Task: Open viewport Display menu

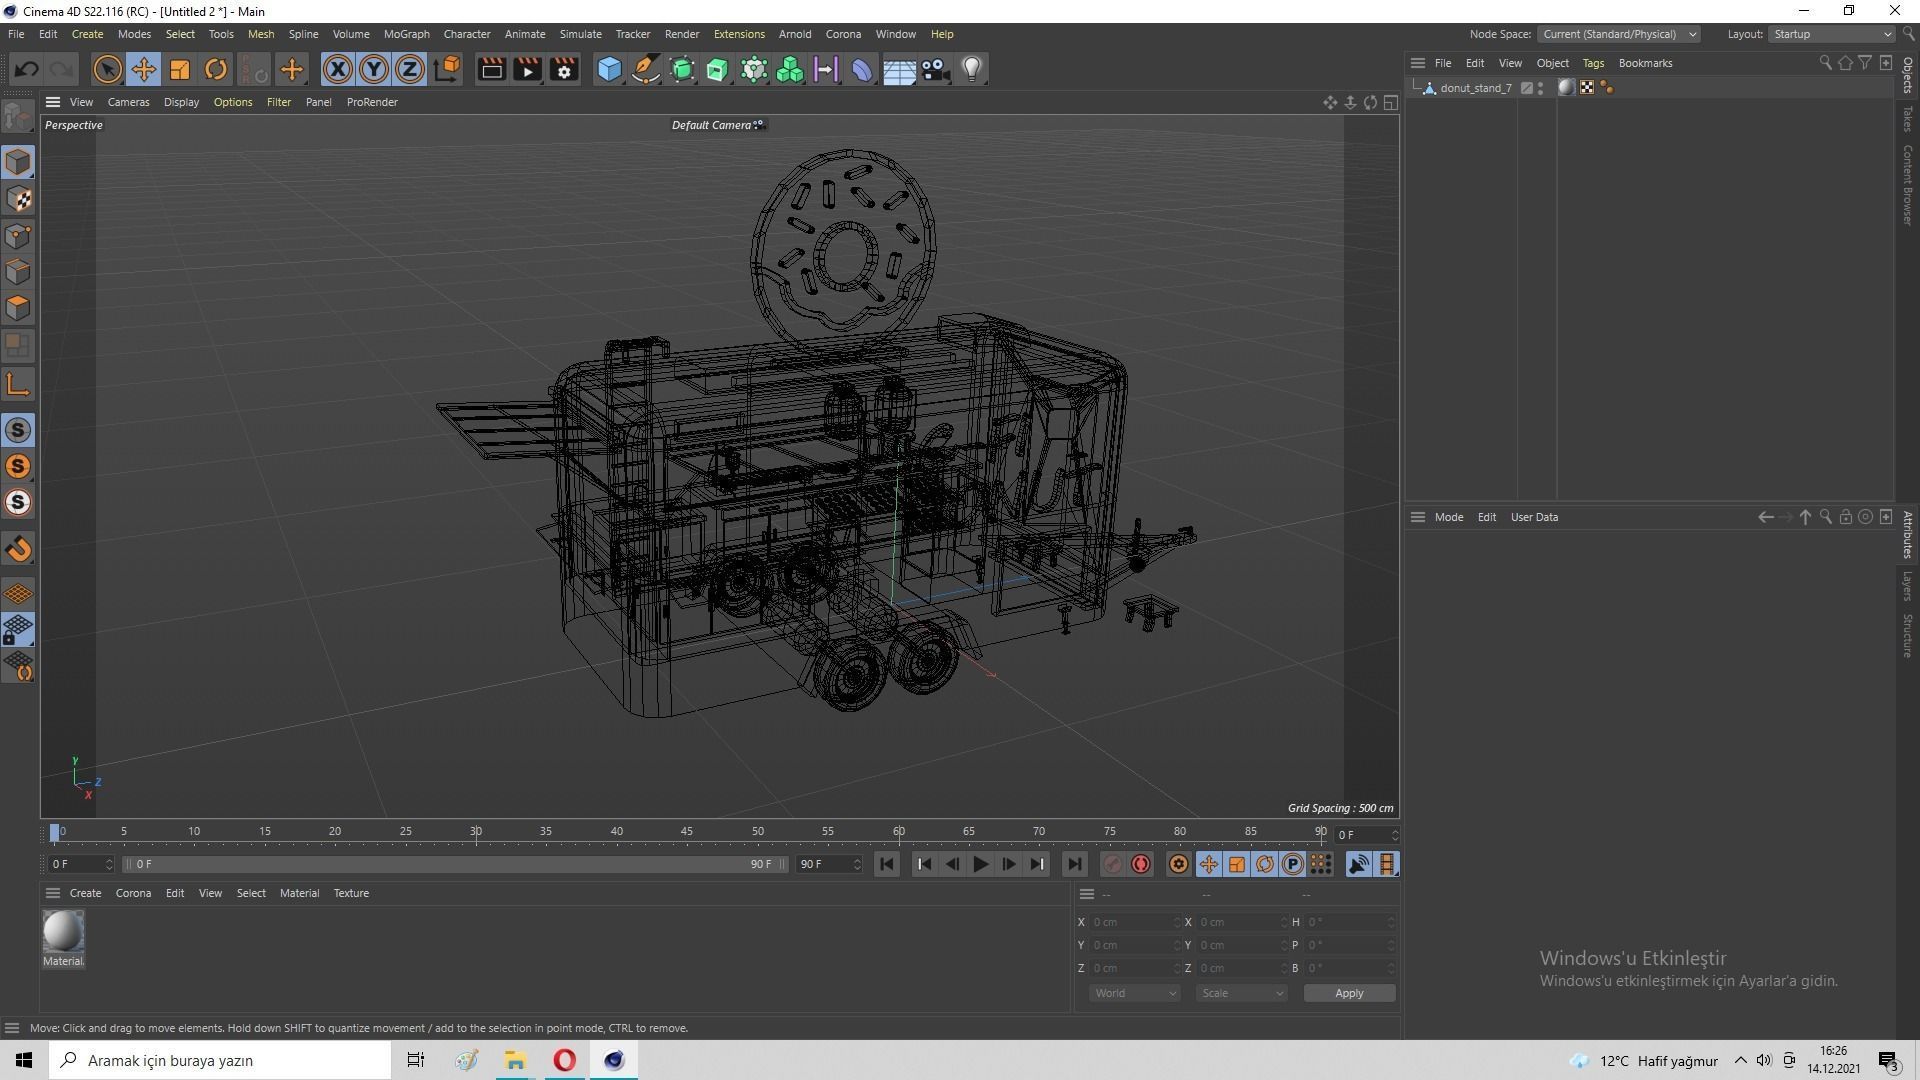Action: (x=181, y=102)
